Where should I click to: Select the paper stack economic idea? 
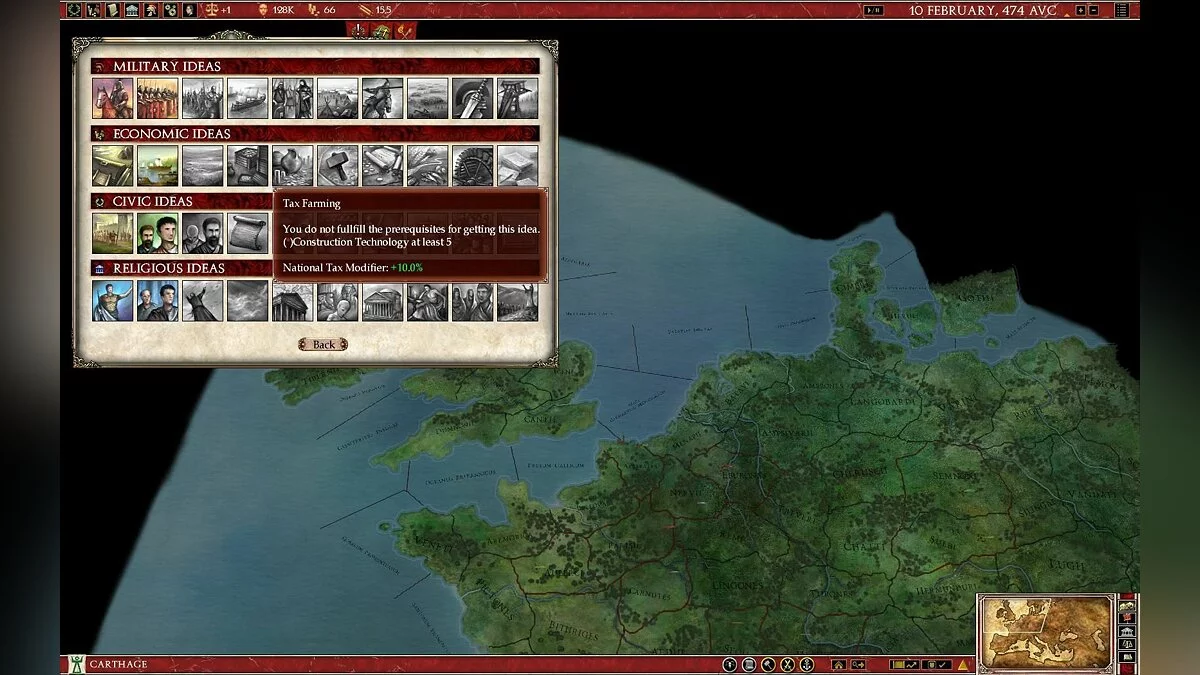[x=517, y=166]
